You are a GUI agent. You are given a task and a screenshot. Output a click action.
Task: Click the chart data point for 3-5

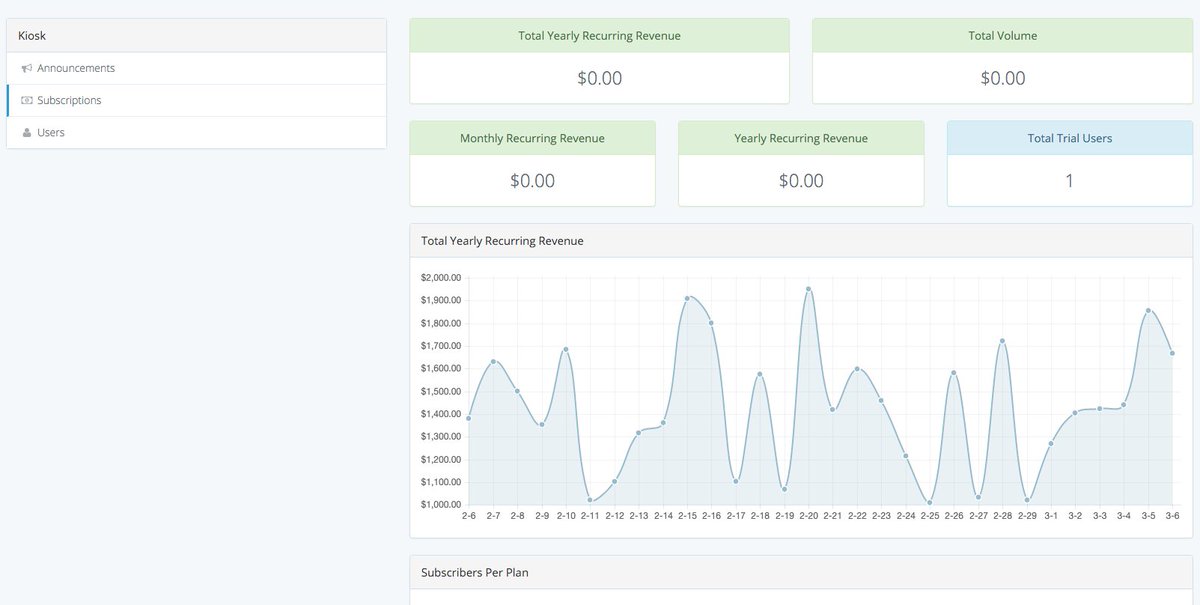[x=1148, y=310]
